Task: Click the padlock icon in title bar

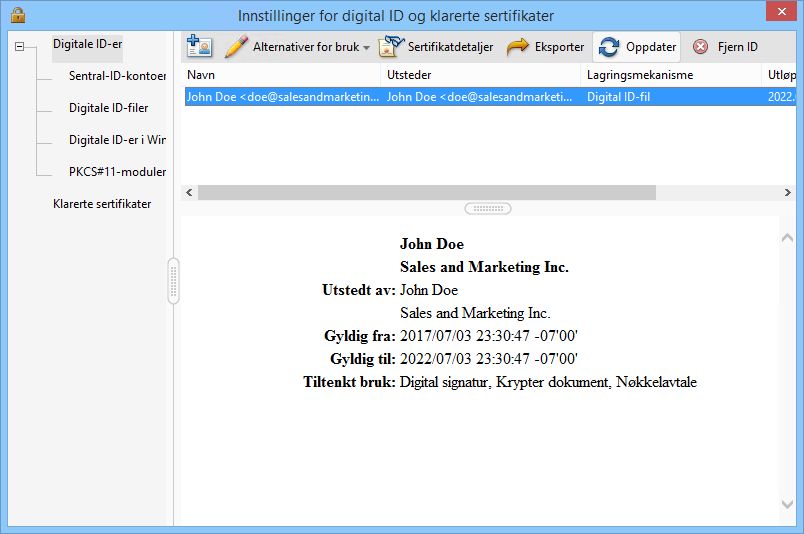Action: (x=17, y=15)
